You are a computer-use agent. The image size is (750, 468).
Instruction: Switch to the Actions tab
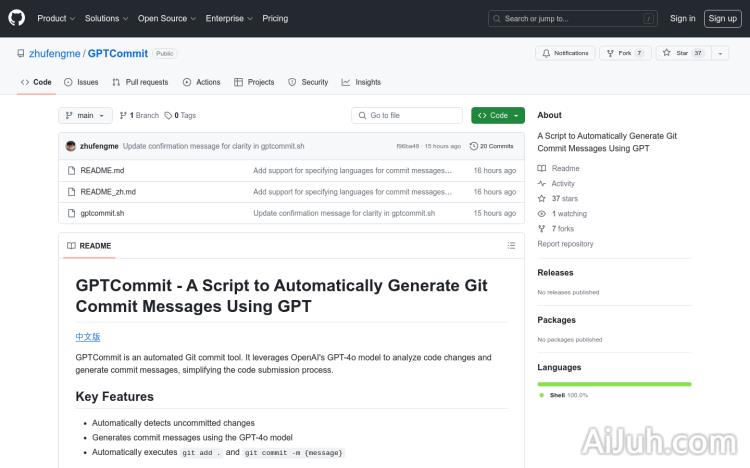point(201,82)
